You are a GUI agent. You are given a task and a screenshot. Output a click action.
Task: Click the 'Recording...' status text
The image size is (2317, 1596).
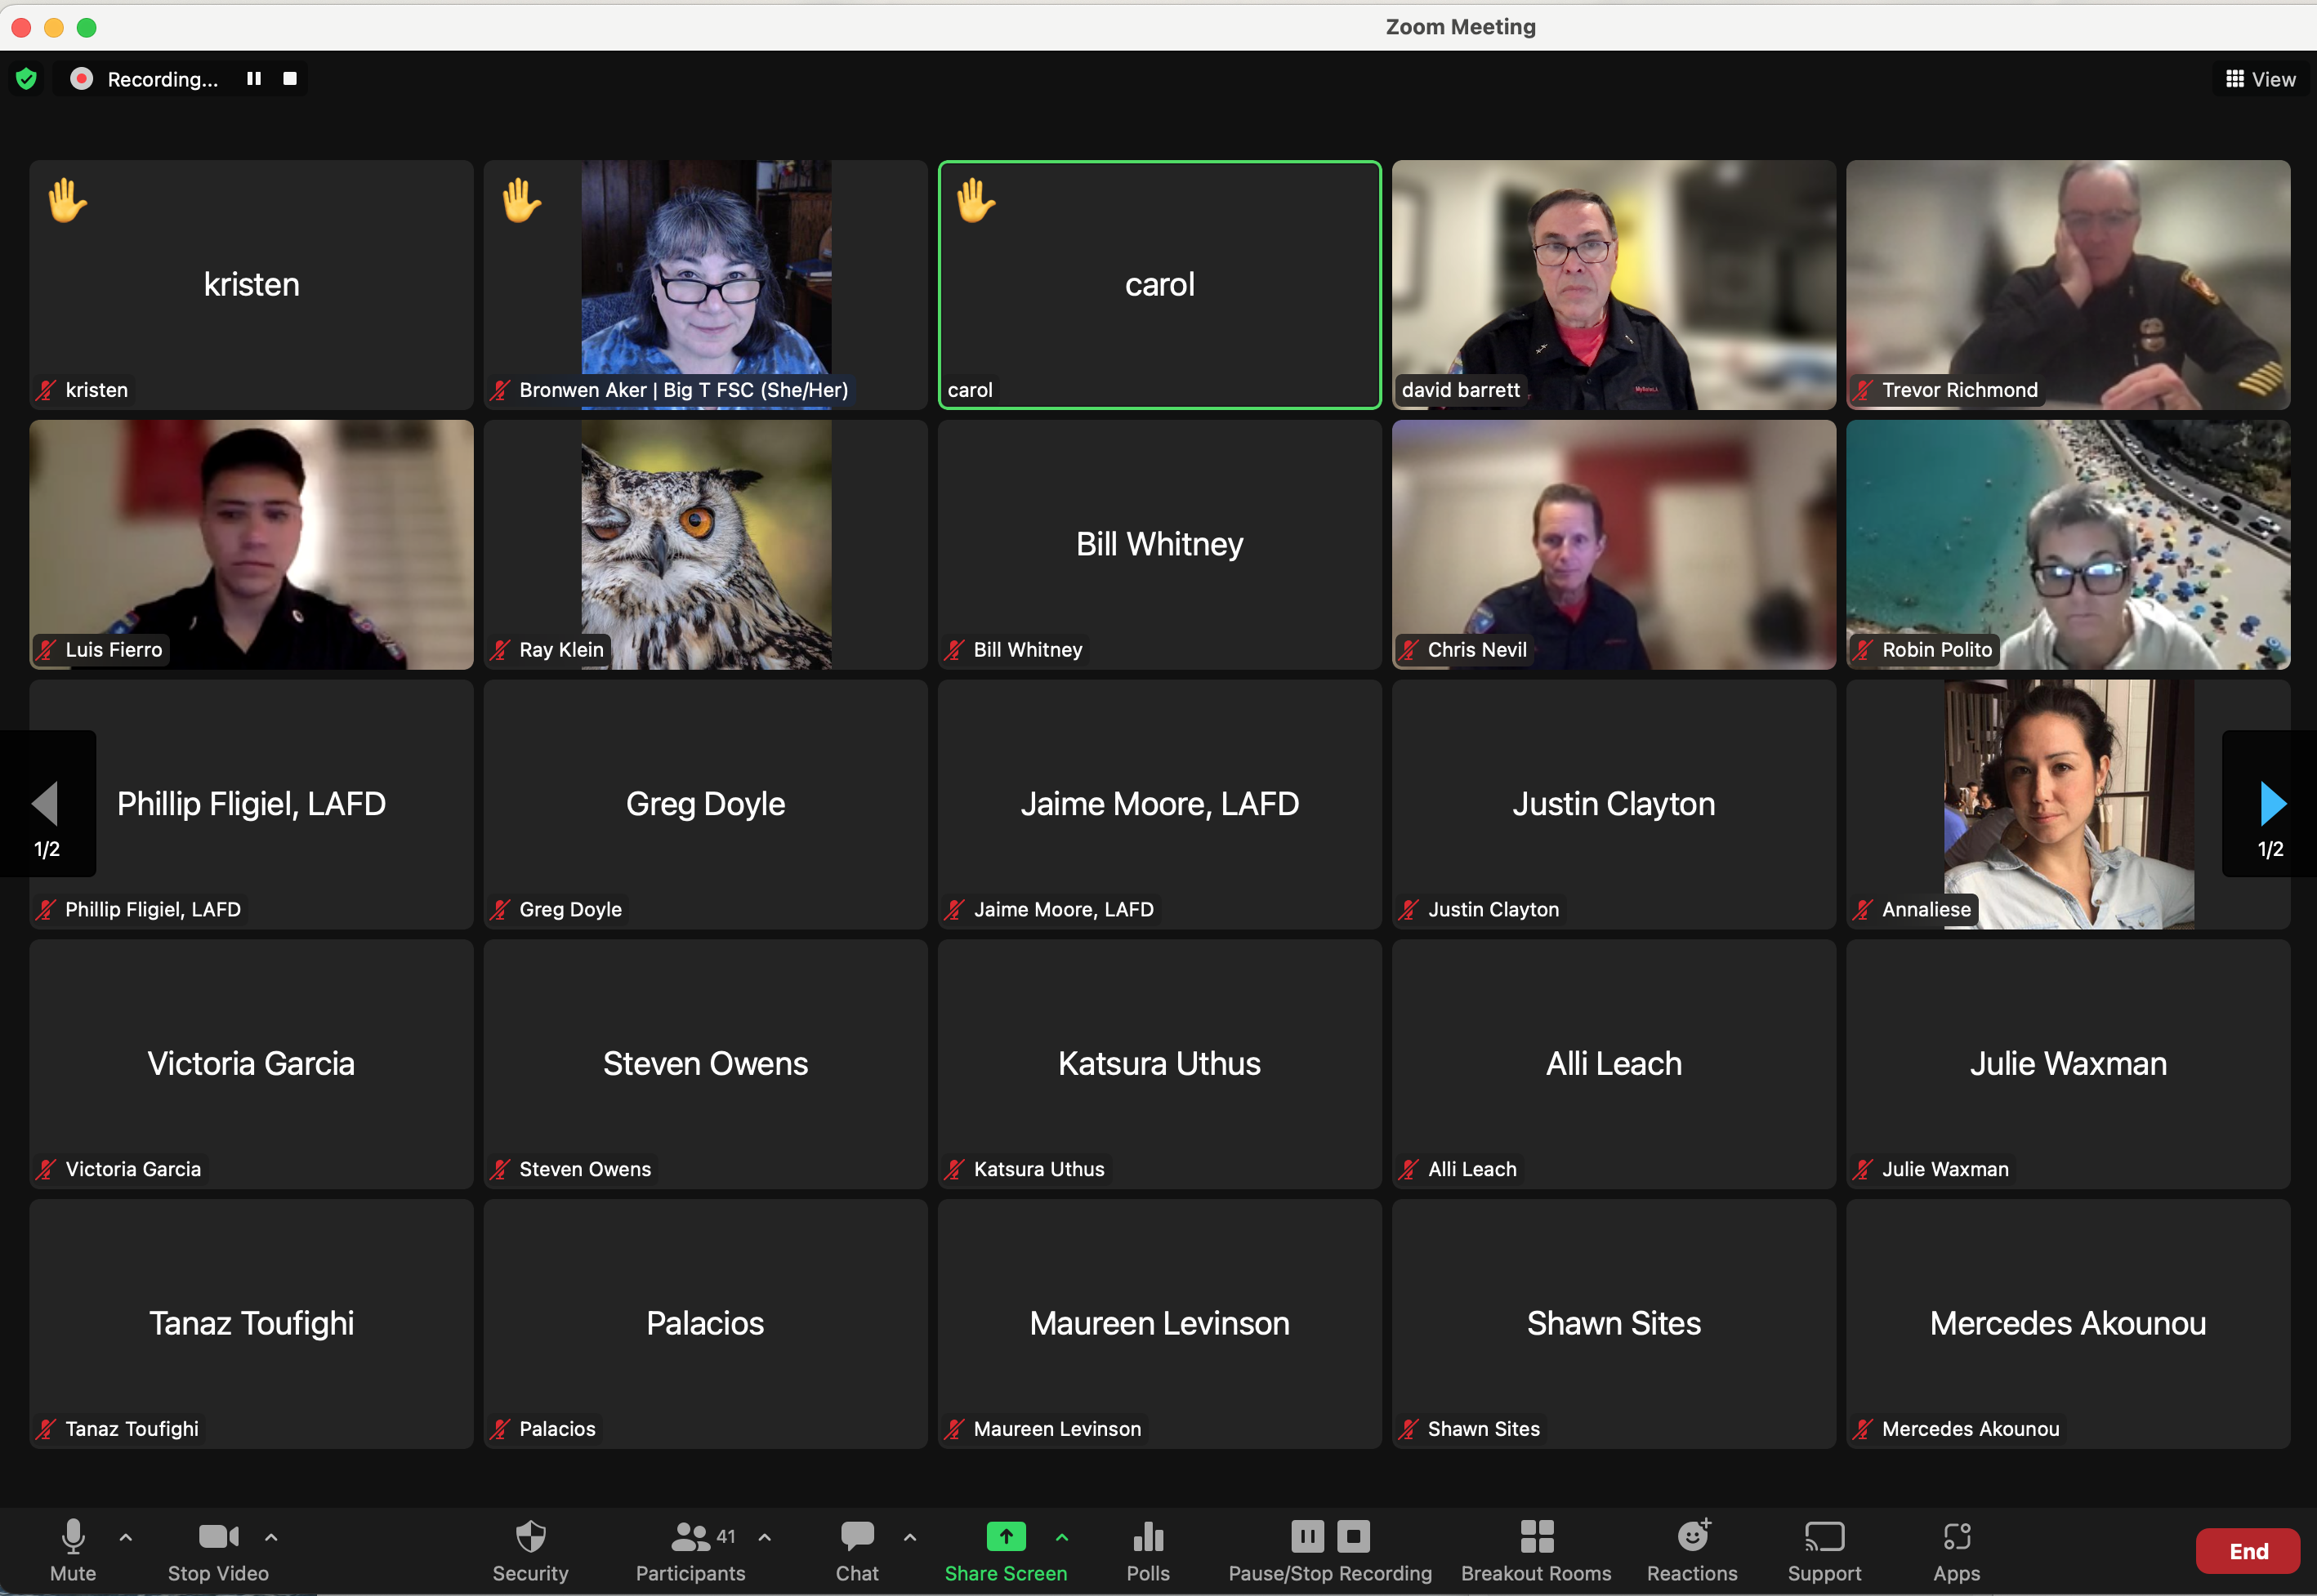coord(163,80)
